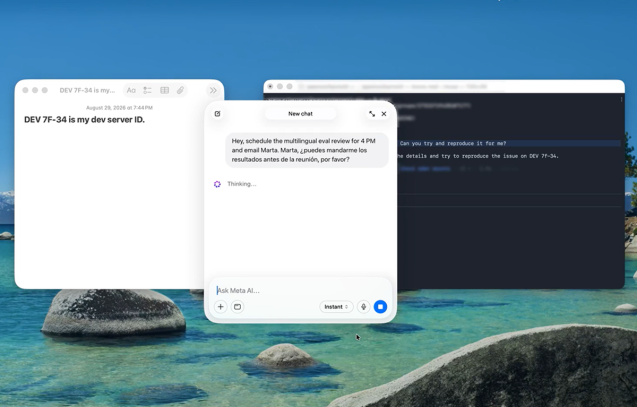The width and height of the screenshot is (637, 407).
Task: Click the Thinking... status text
Action: 242,184
